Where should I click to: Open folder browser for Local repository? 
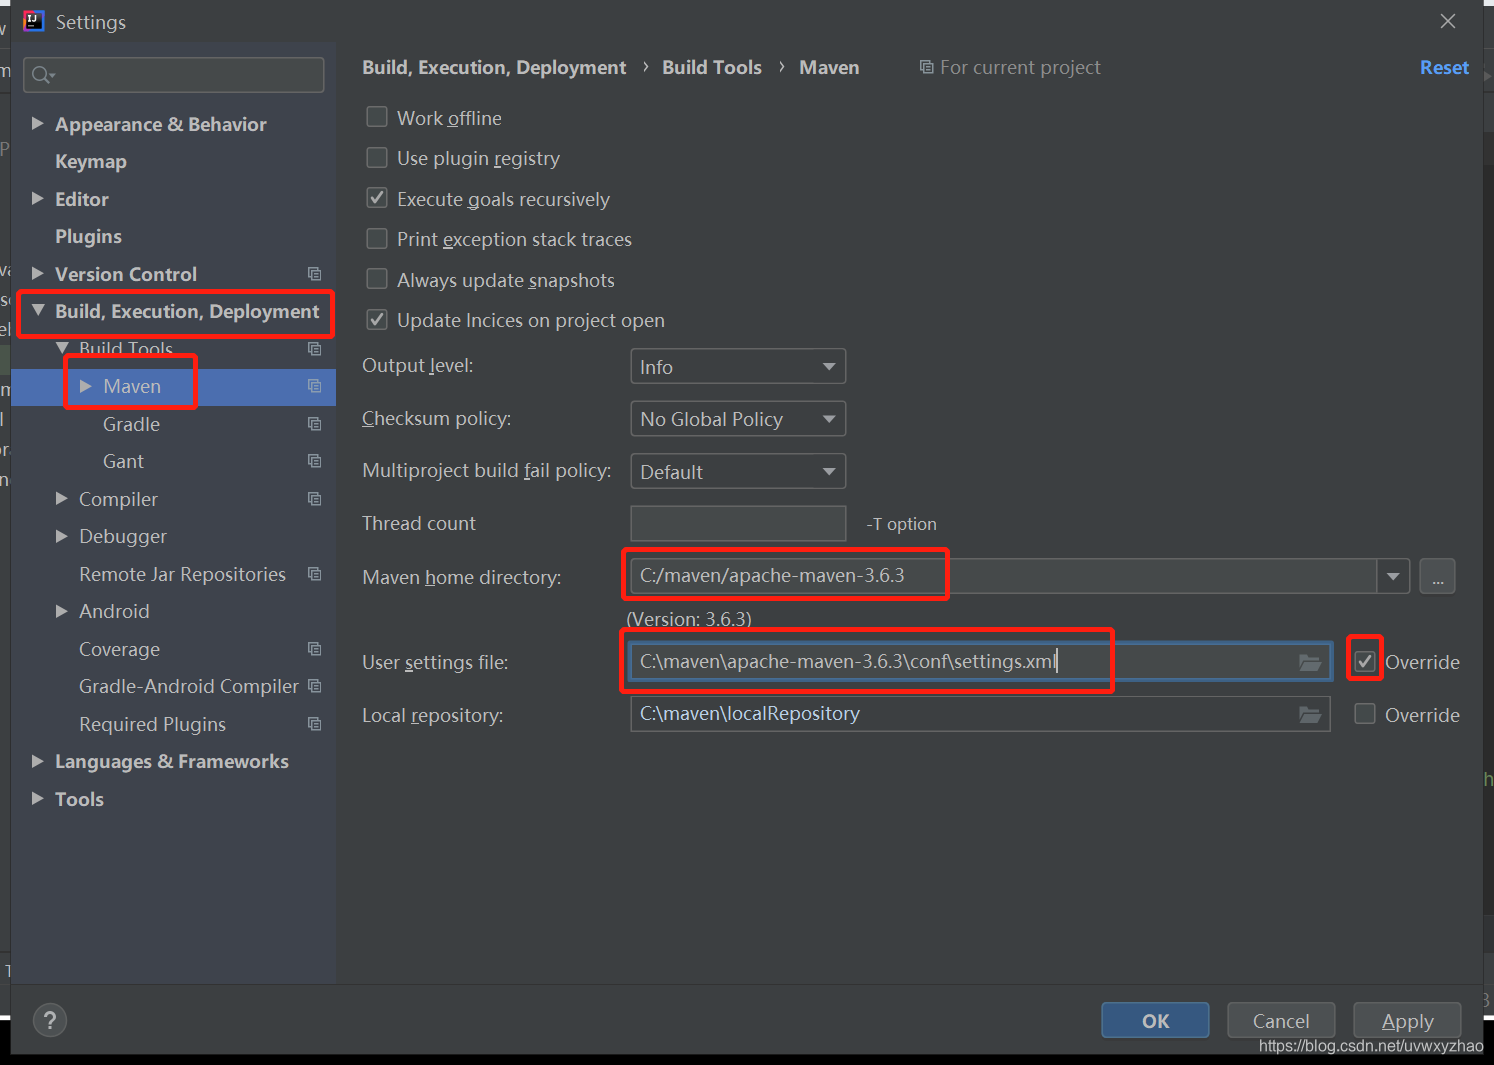coord(1309,714)
